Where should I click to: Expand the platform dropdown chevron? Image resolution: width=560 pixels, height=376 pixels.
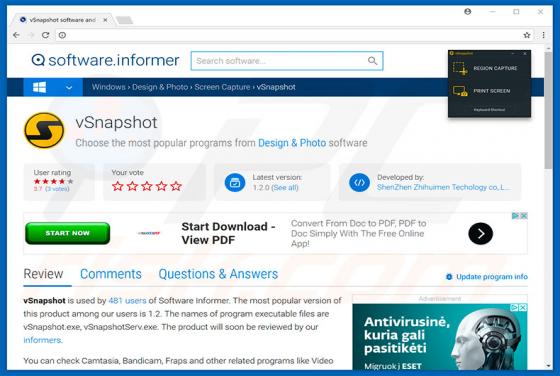[x=69, y=87]
